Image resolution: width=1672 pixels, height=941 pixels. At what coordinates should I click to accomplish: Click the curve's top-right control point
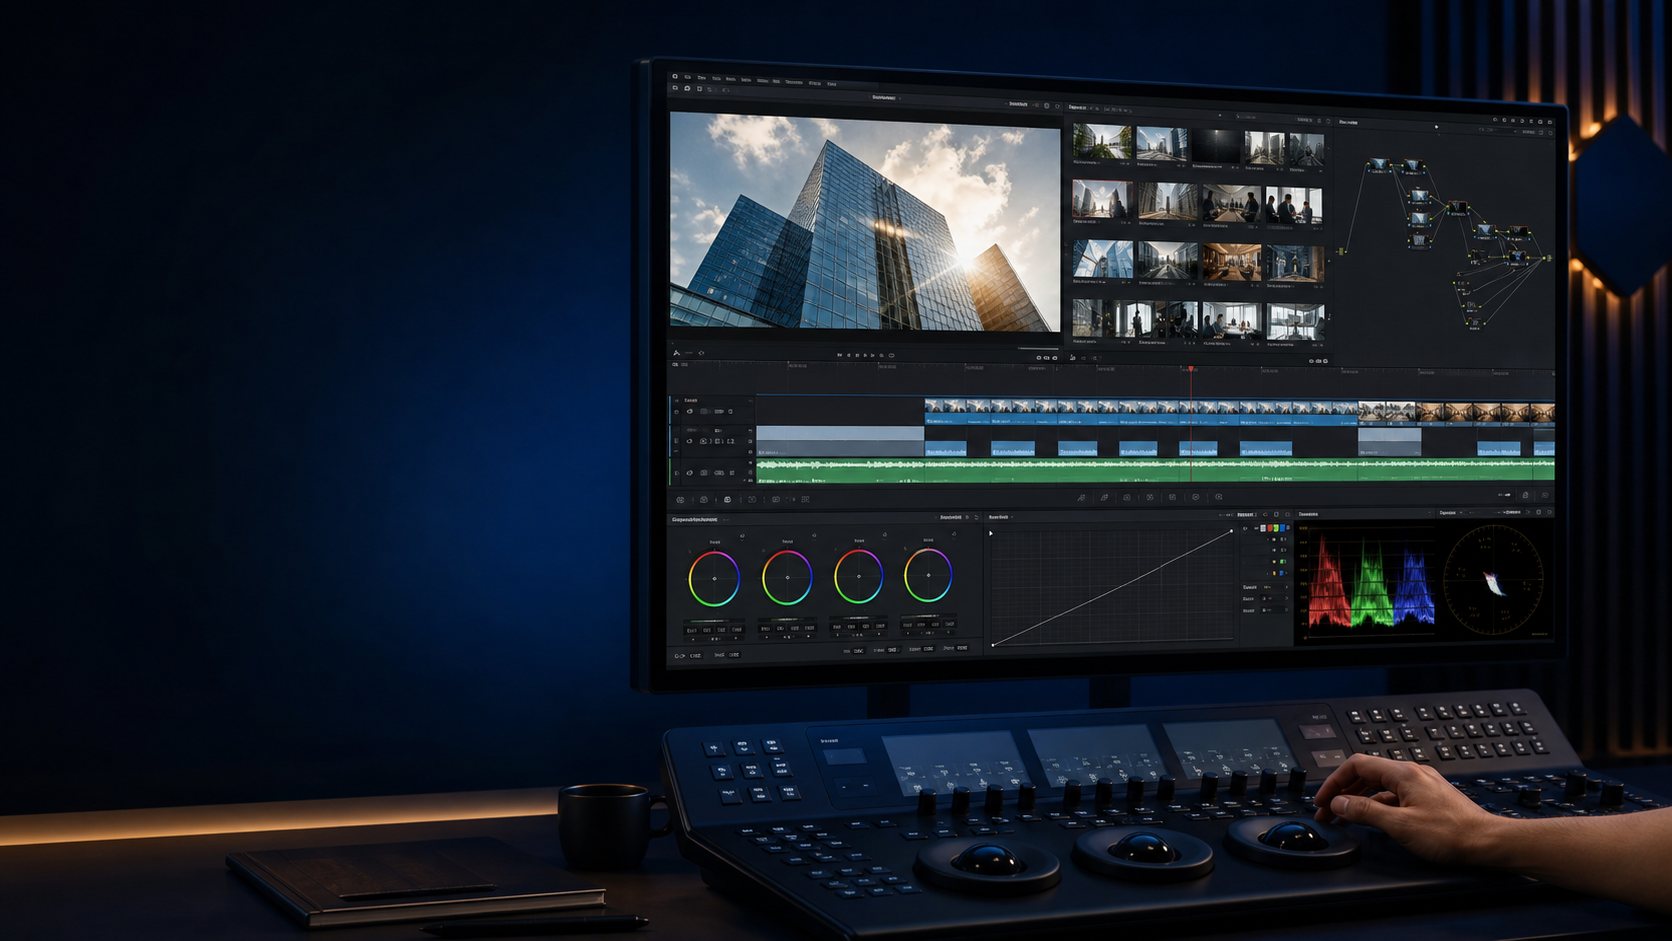1231,532
